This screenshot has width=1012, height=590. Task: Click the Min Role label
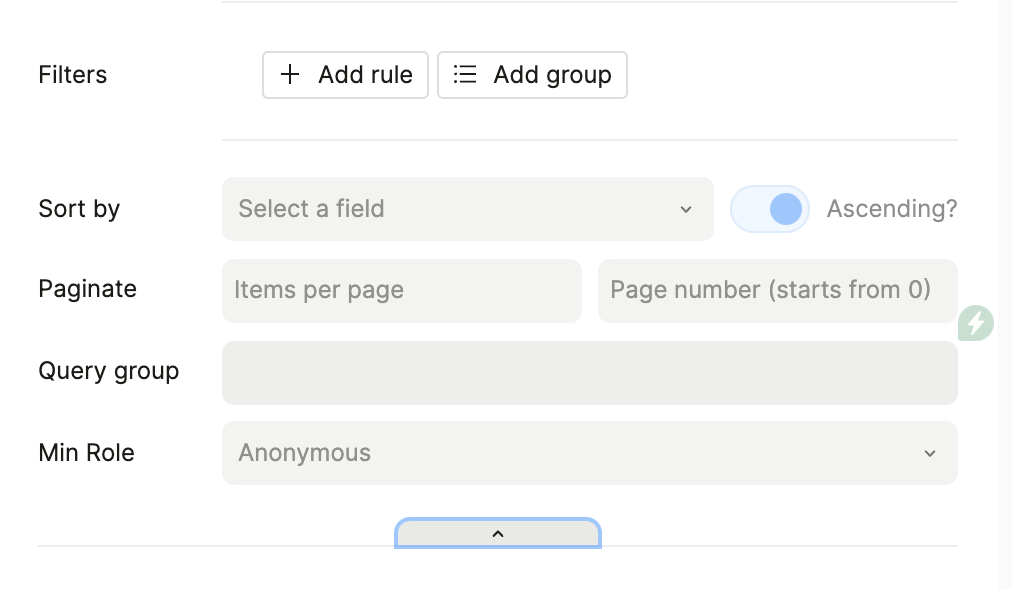(x=86, y=453)
